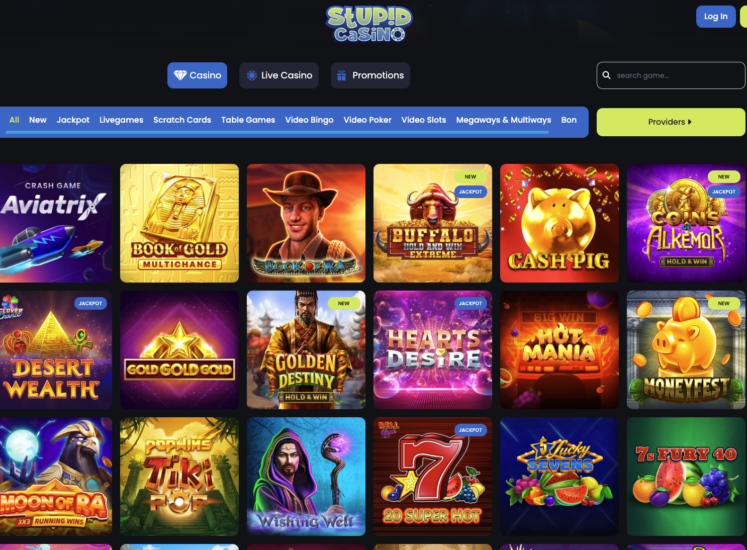Play the Cash Pig slot
Image resolution: width=747 pixels, height=550 pixels.
coord(559,224)
